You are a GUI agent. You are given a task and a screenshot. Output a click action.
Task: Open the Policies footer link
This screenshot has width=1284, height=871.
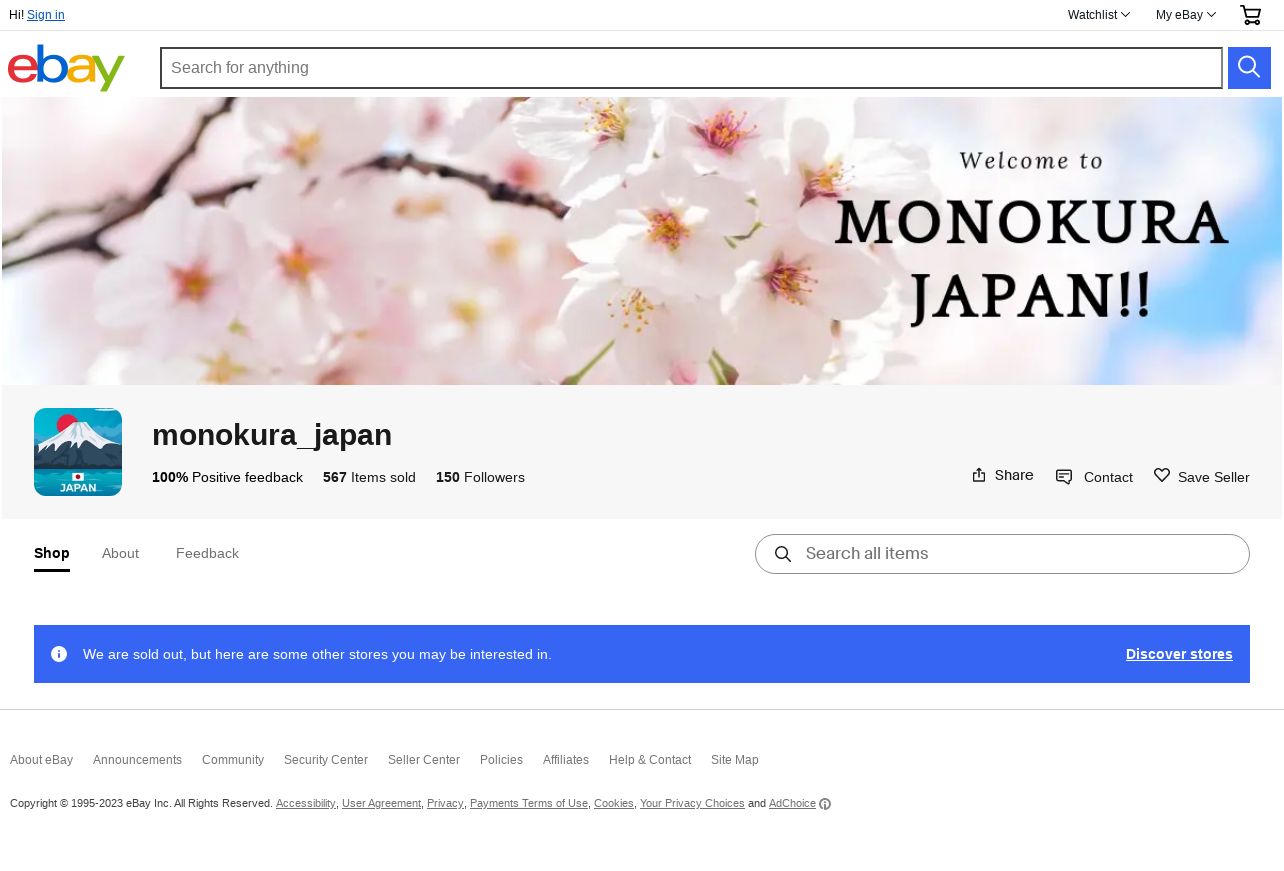click(501, 760)
